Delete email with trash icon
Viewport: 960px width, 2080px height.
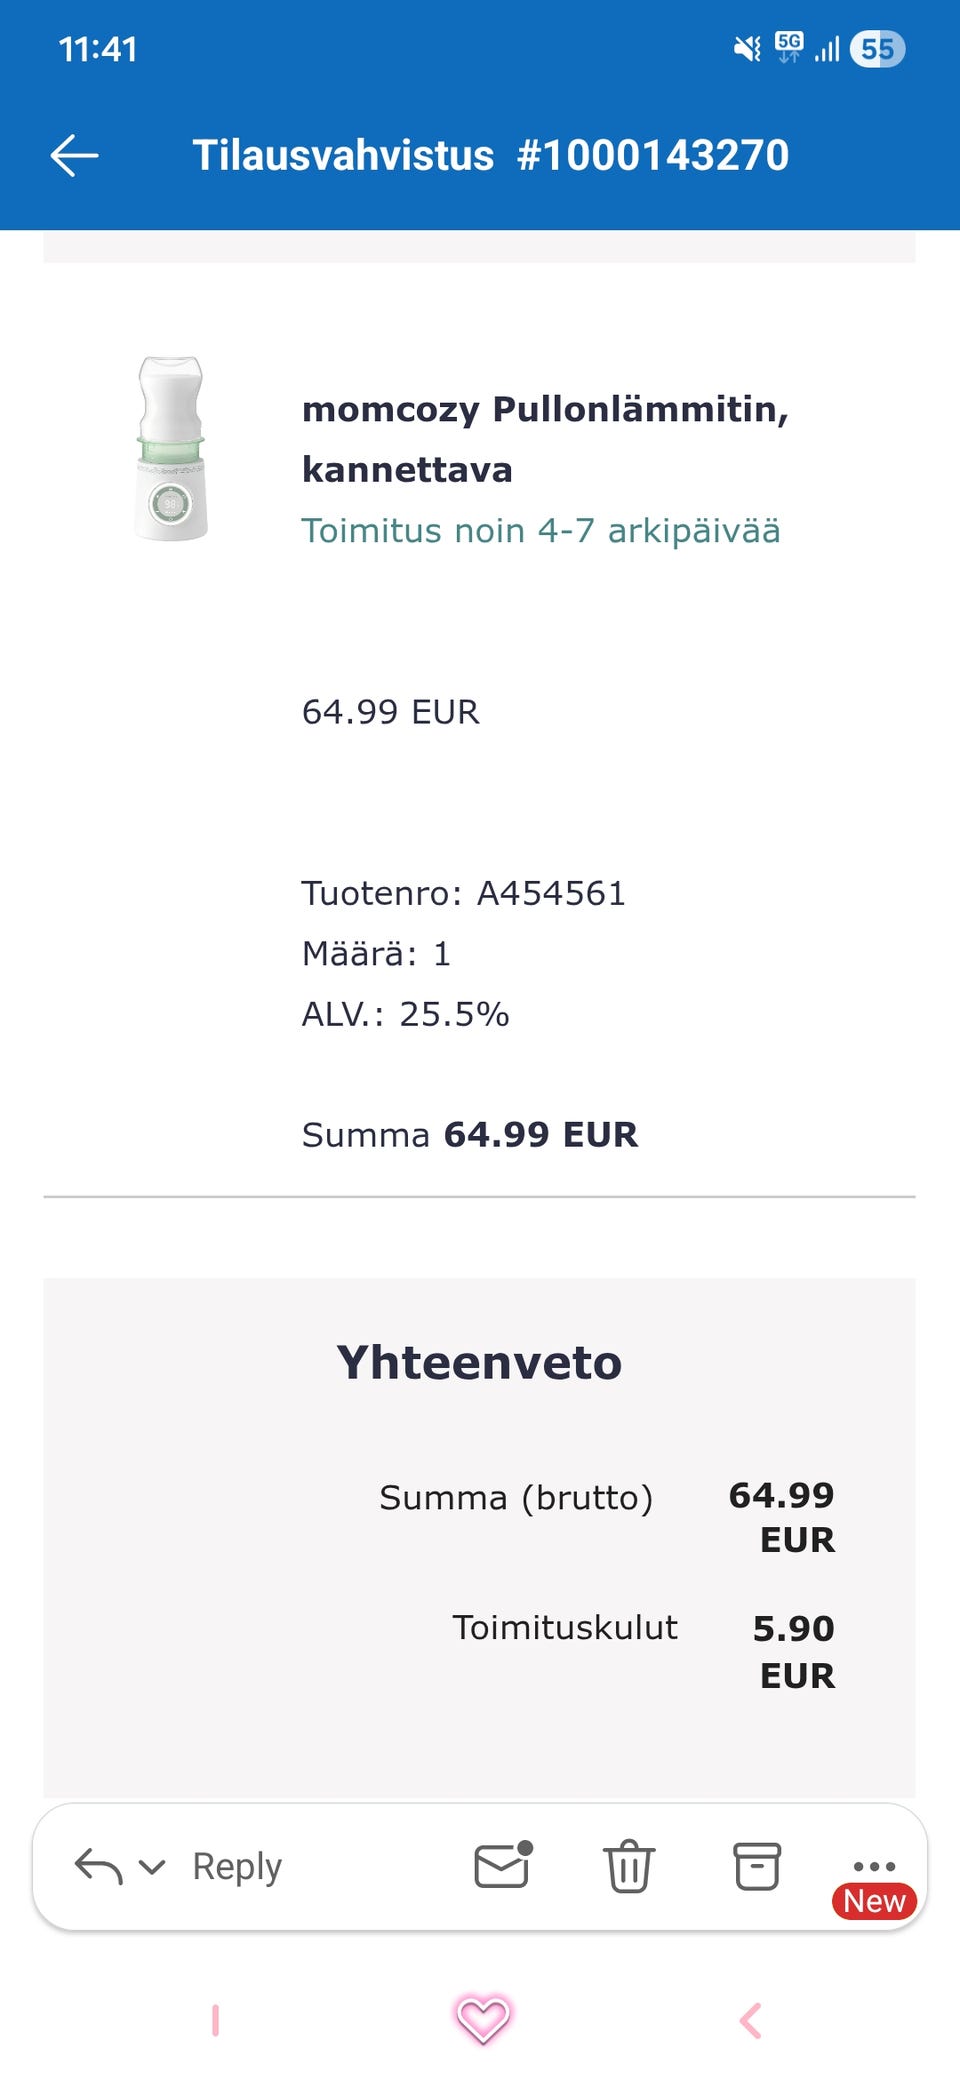(x=629, y=1866)
